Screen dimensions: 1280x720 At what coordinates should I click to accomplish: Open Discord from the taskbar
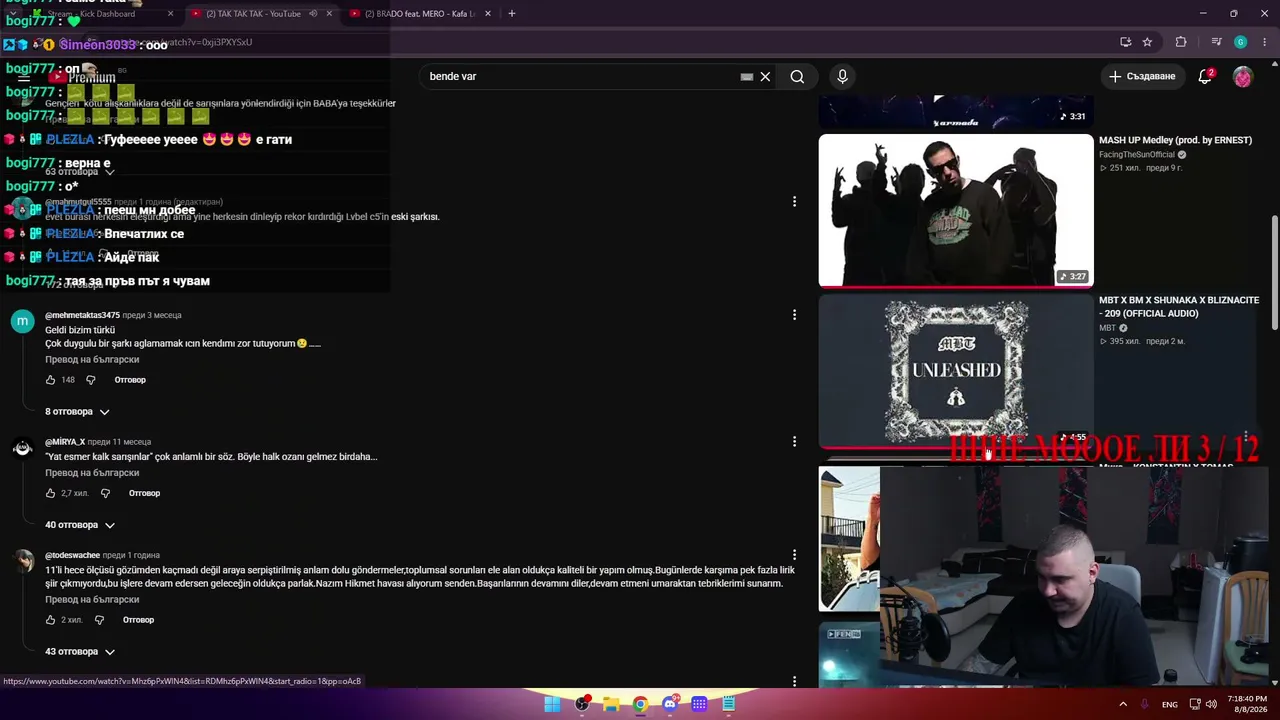670,704
